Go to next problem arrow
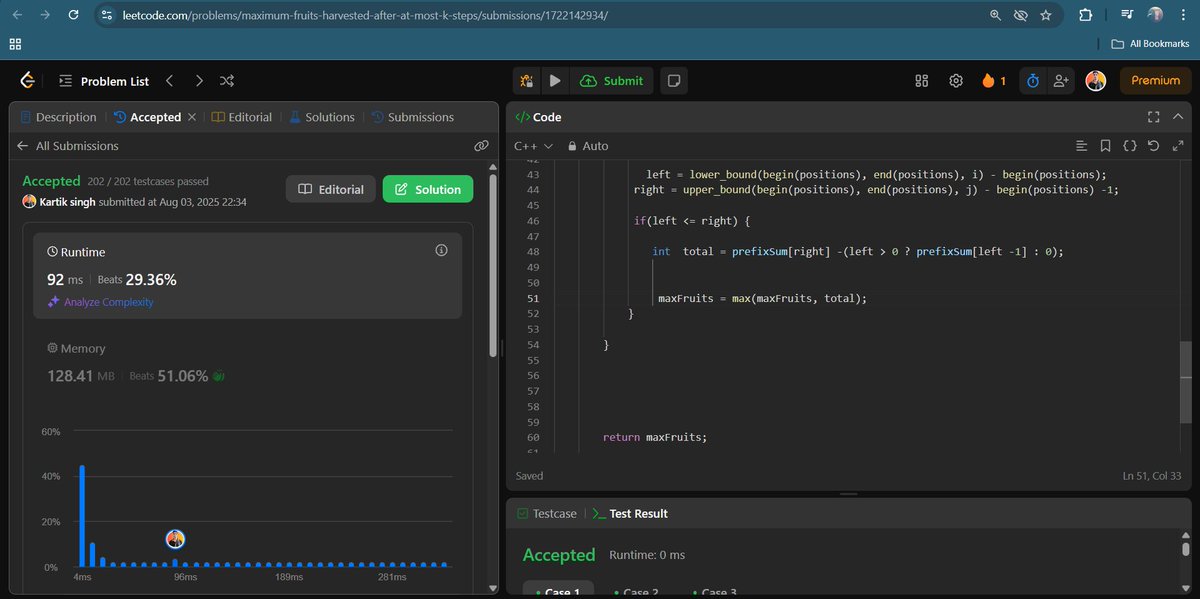Screen dimensions: 1200x599 [x=199, y=81]
